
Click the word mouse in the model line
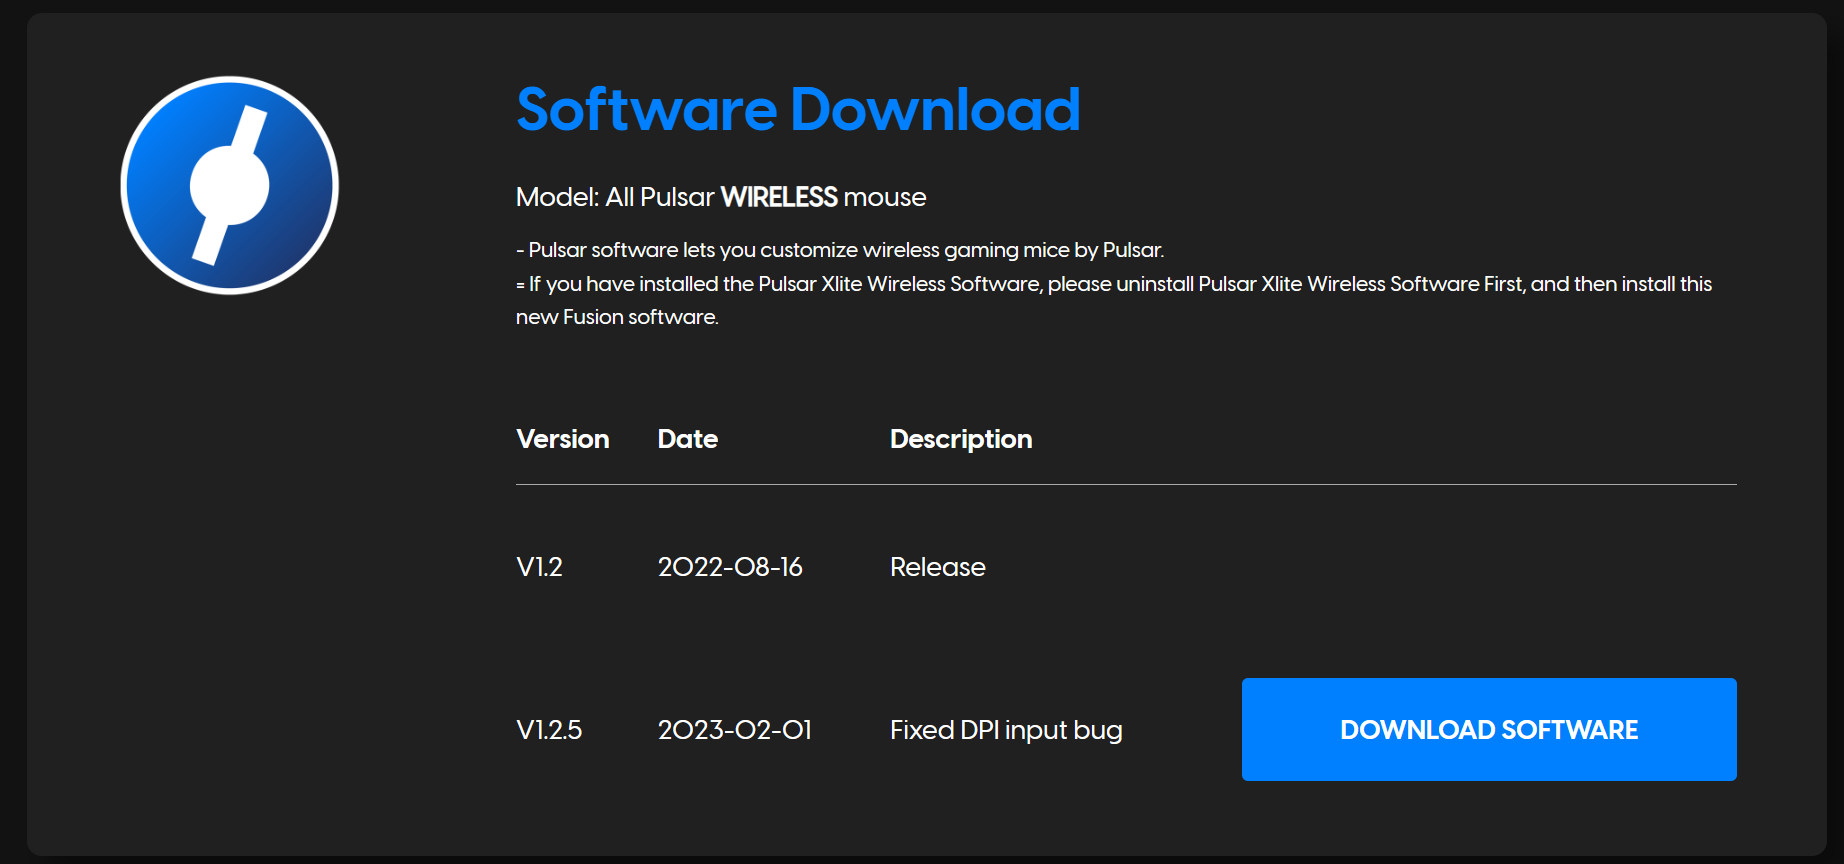(885, 197)
